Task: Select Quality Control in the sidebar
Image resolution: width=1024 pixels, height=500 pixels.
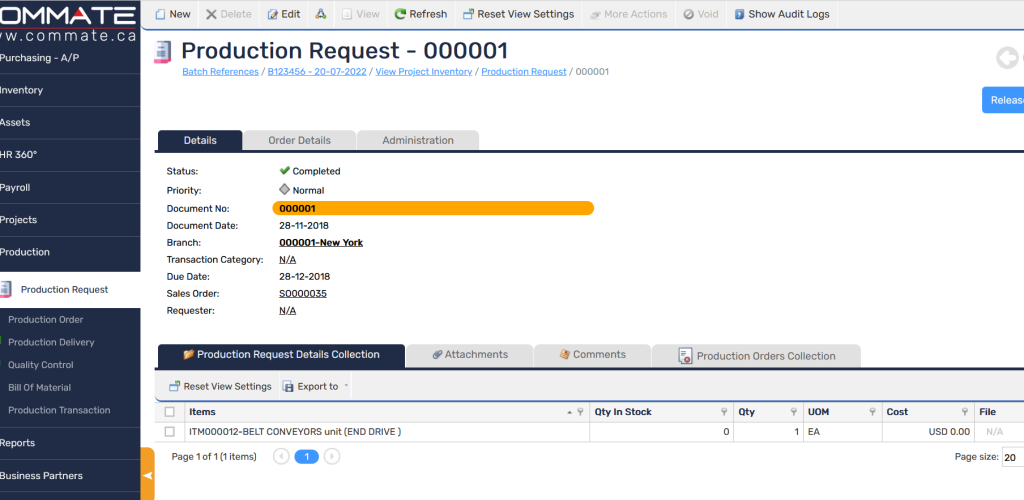Action: [x=41, y=365]
